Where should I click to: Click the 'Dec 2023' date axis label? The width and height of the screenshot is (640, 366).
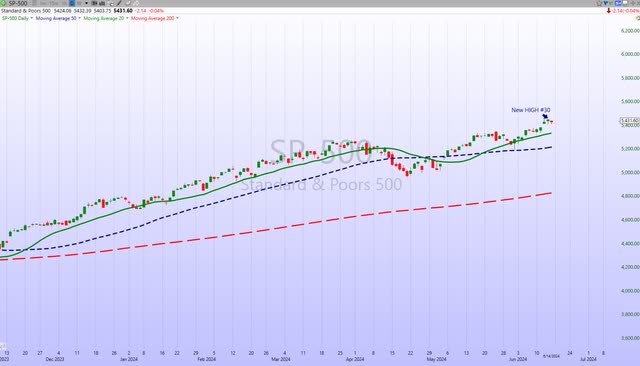click(55, 359)
